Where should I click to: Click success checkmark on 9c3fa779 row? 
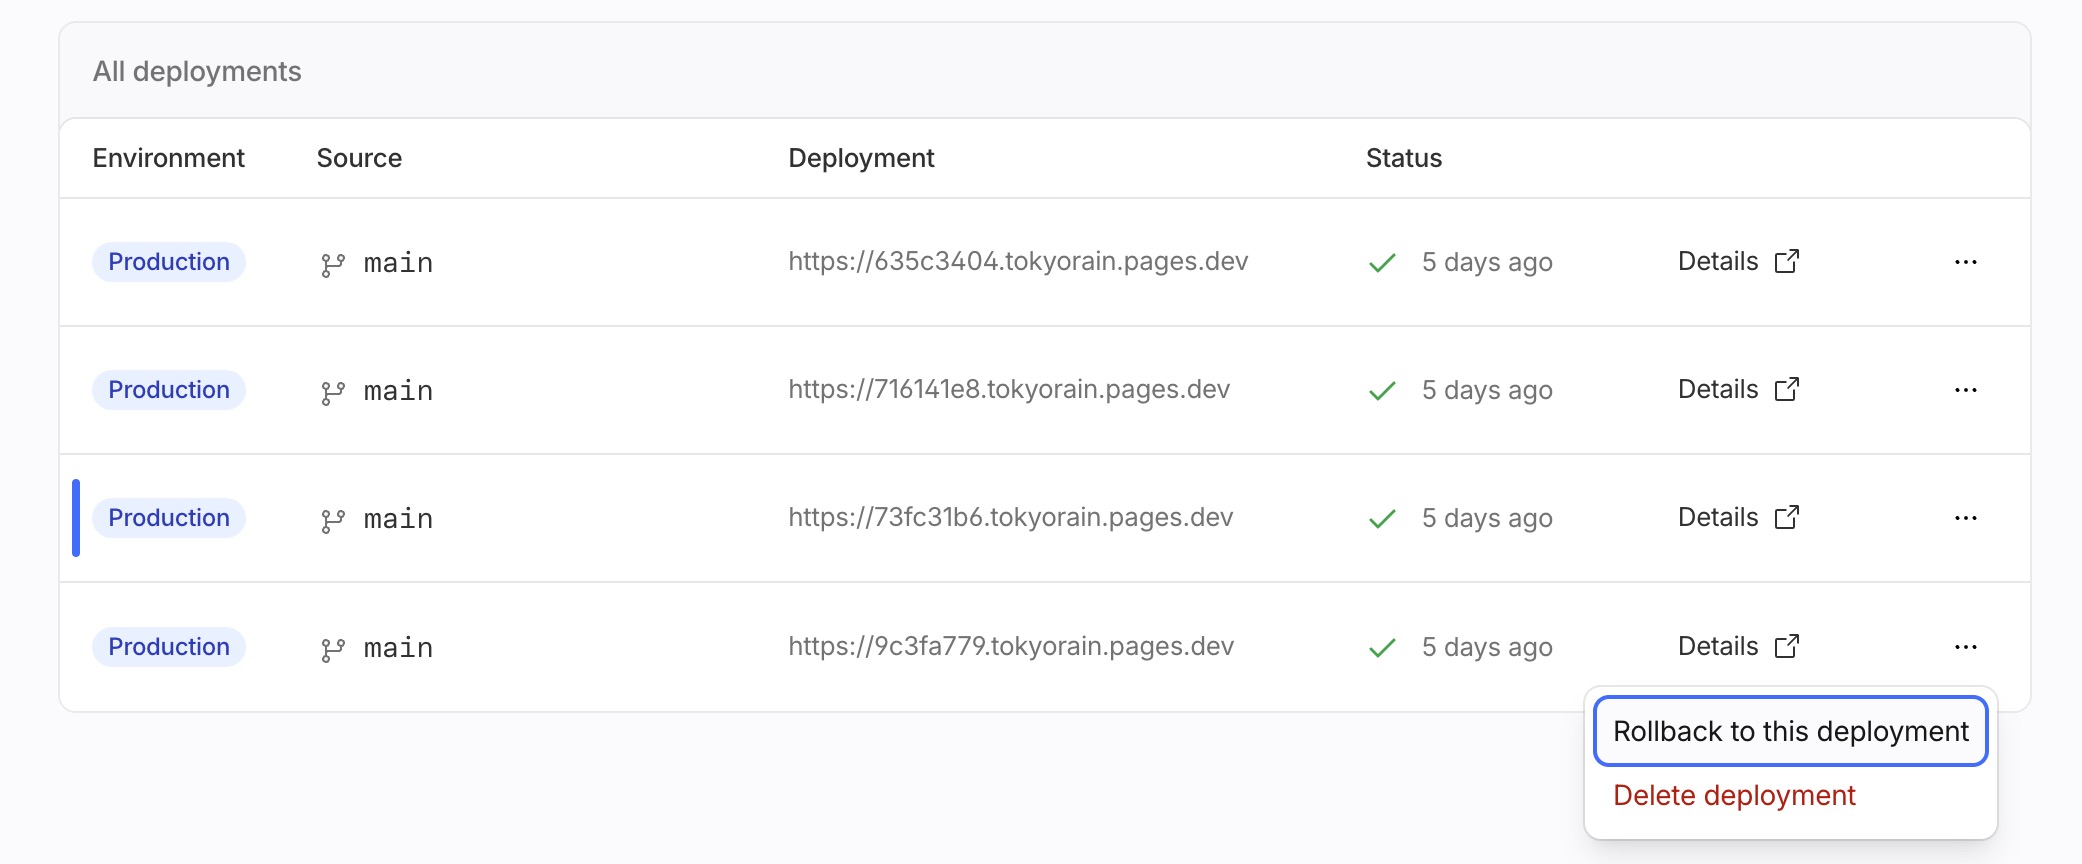click(x=1382, y=648)
